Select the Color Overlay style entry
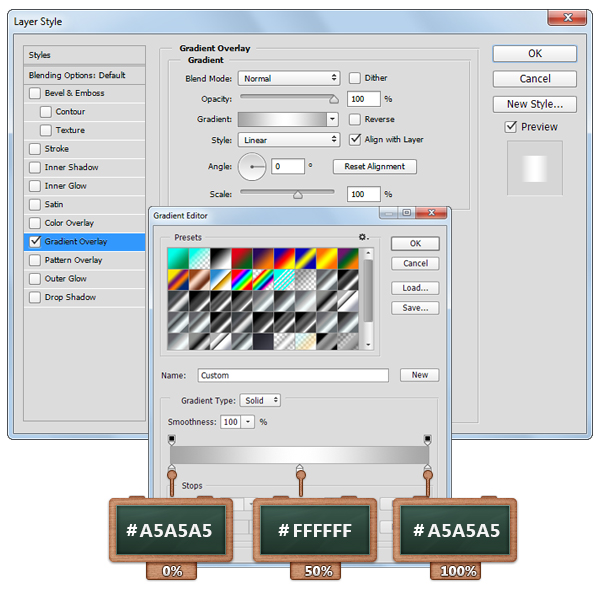The width and height of the screenshot is (600, 600). point(84,223)
